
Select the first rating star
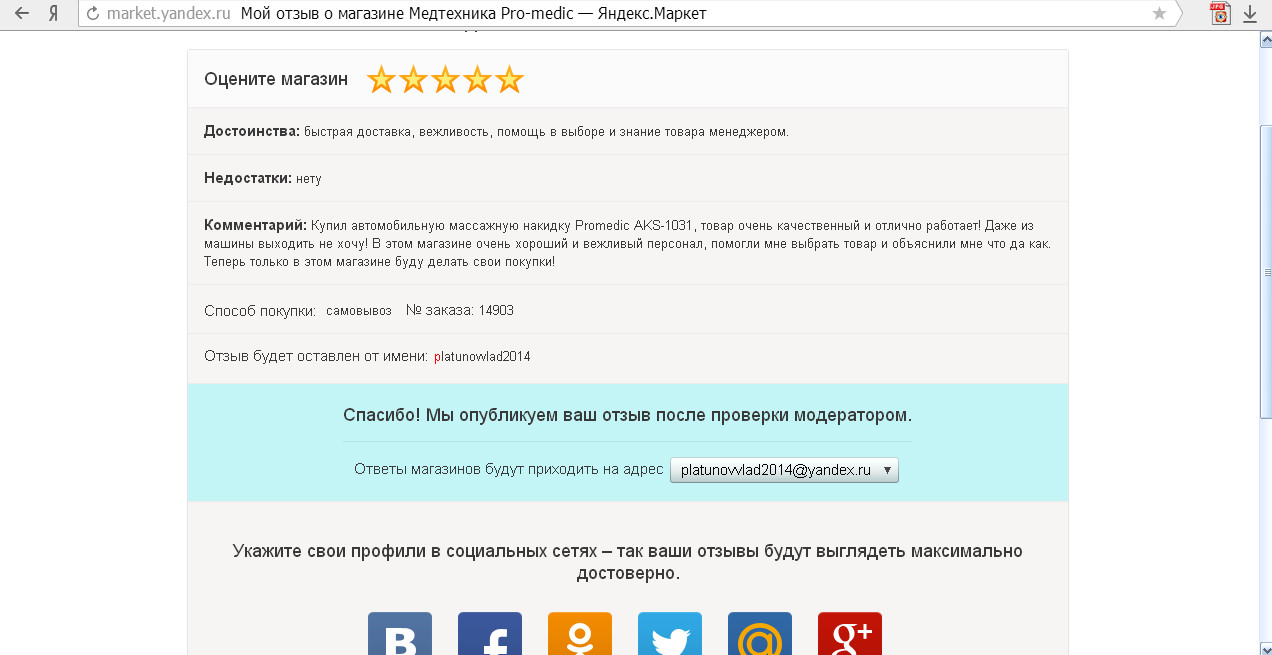tap(381, 79)
